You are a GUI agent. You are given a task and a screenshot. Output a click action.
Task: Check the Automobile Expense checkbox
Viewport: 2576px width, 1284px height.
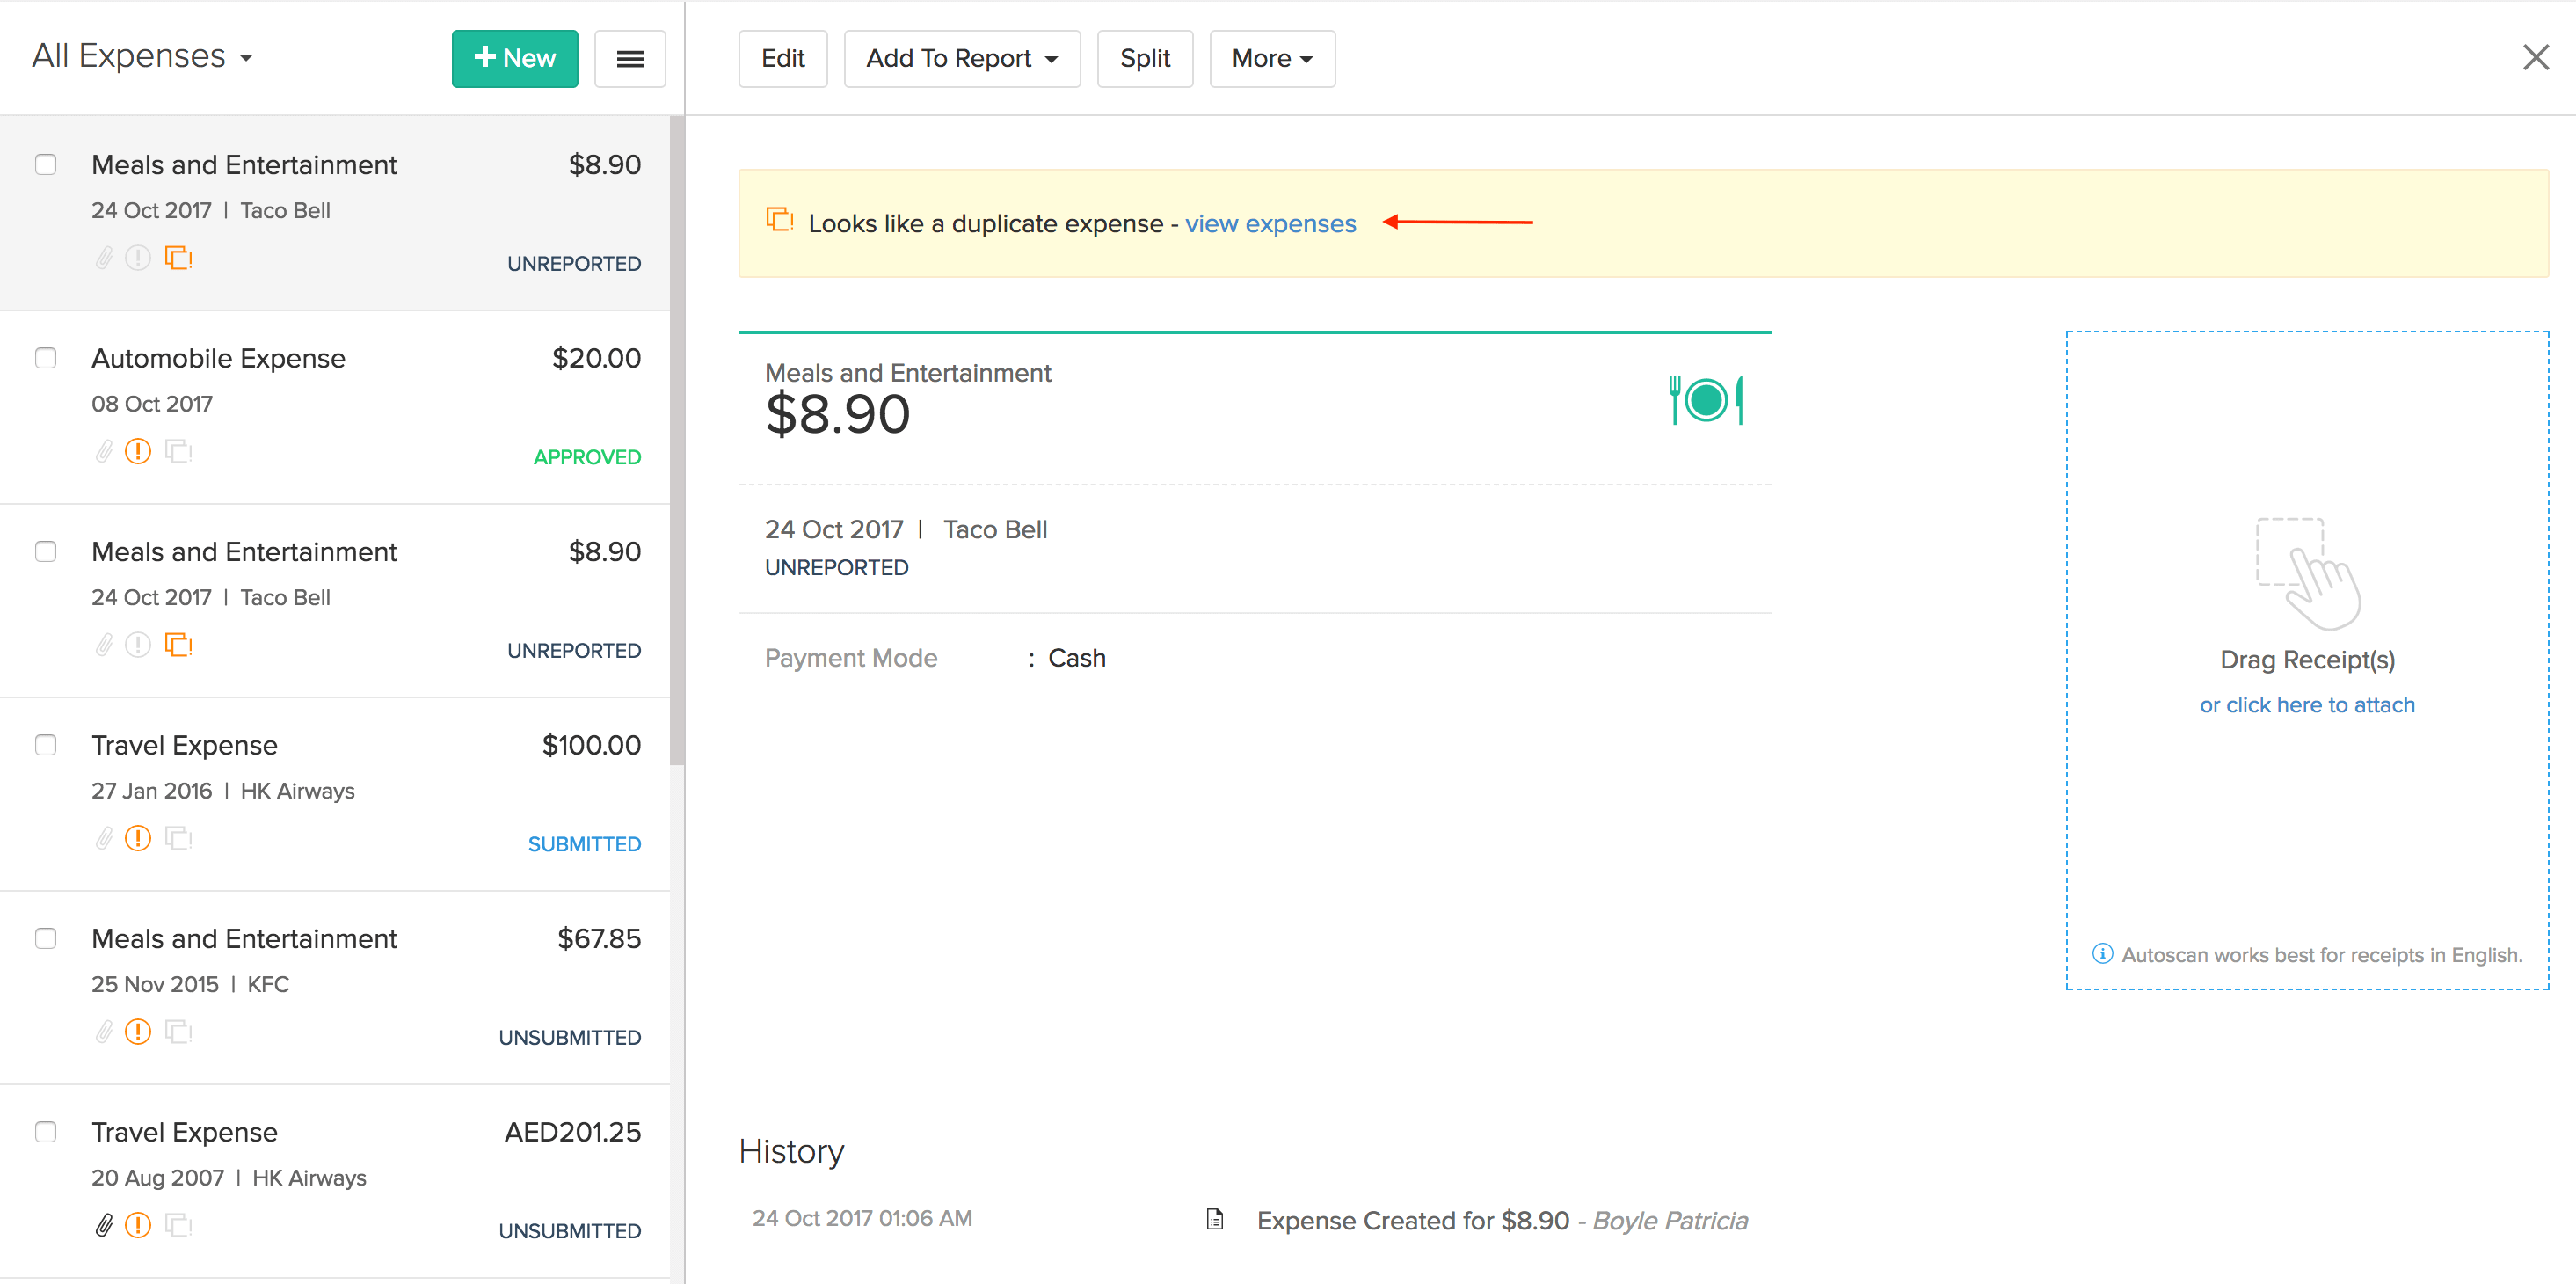tap(46, 358)
